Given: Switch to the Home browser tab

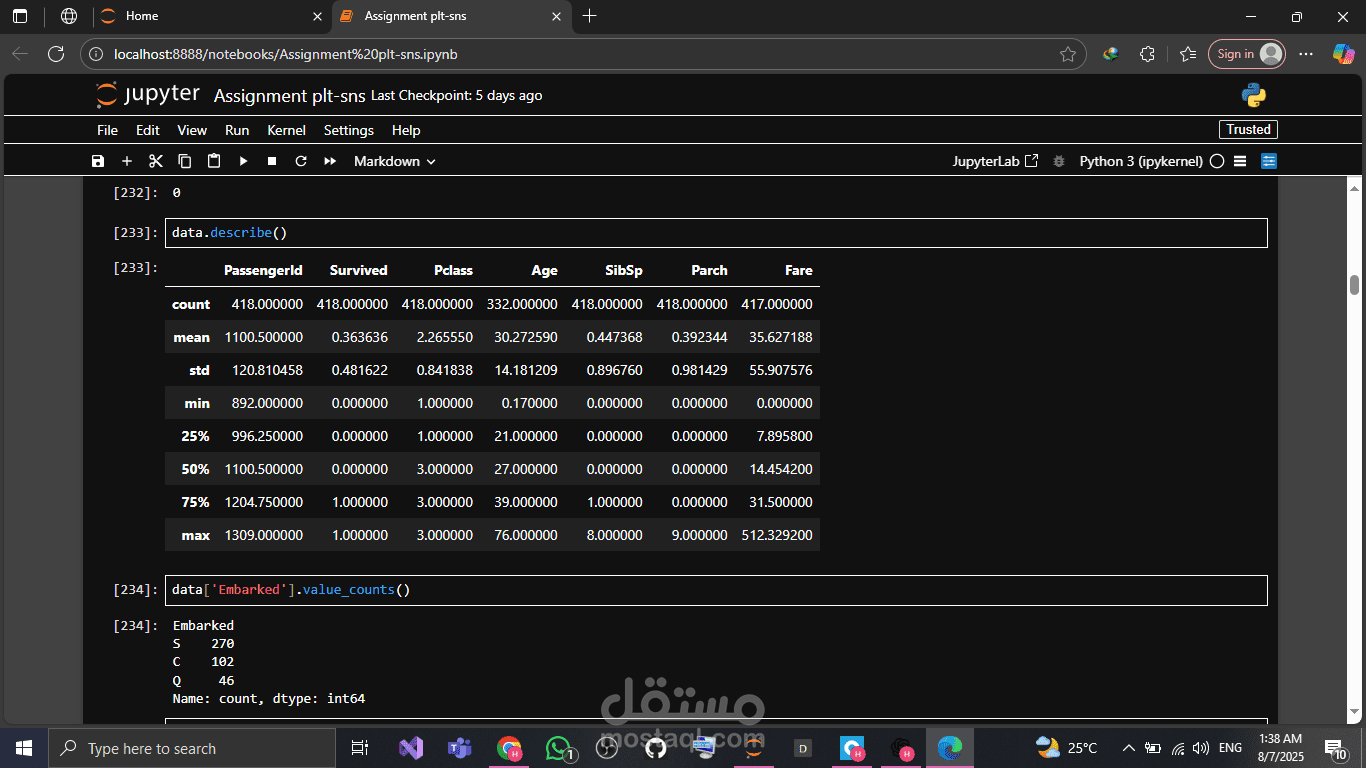Looking at the screenshot, I should click(210, 16).
